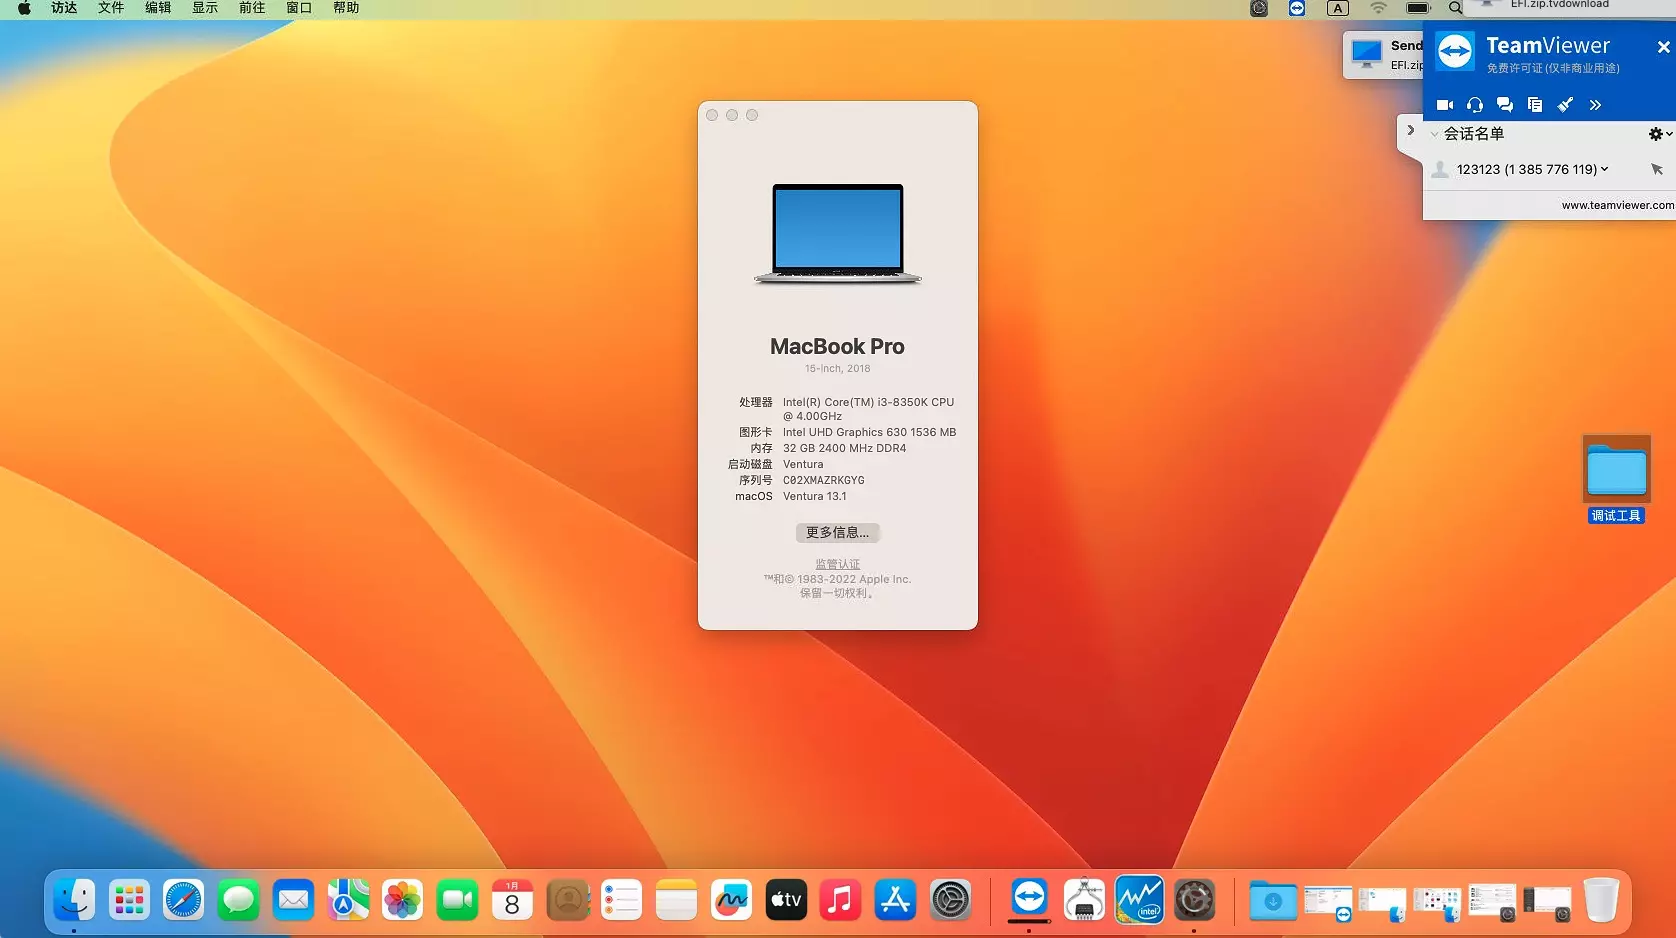Switch input source via the A icon

point(1337,8)
